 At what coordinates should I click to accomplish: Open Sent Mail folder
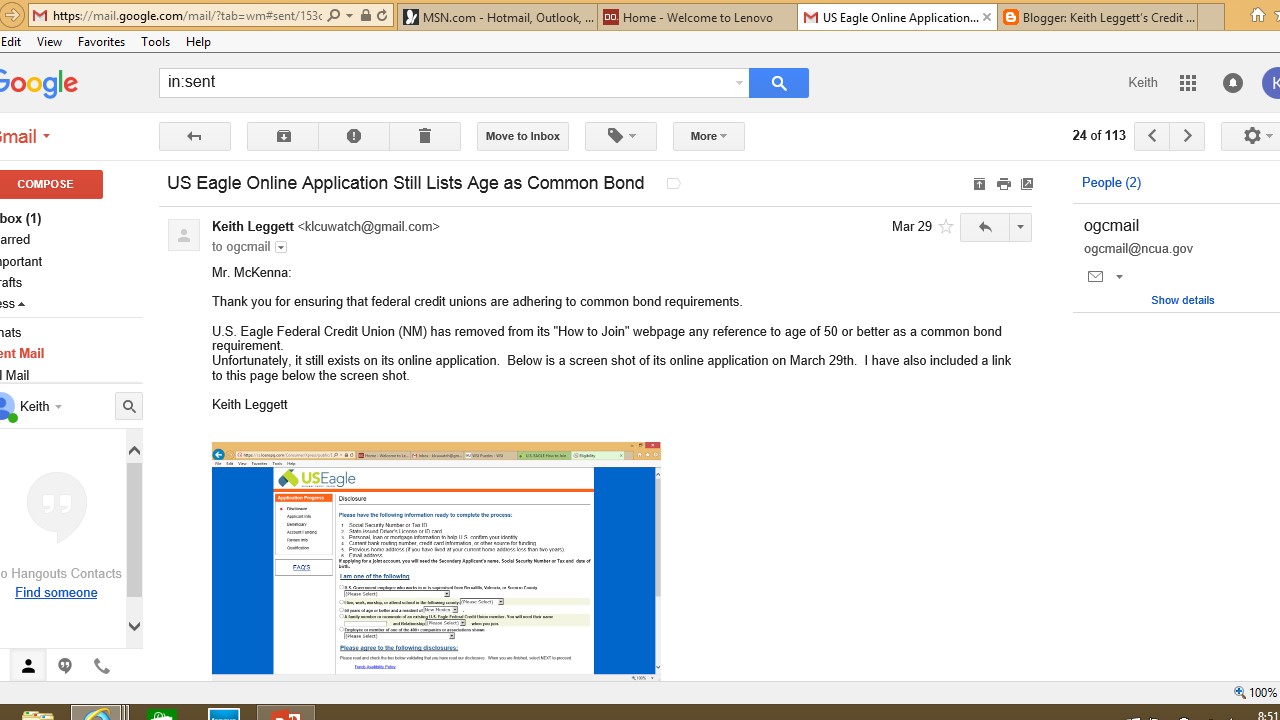coord(22,353)
